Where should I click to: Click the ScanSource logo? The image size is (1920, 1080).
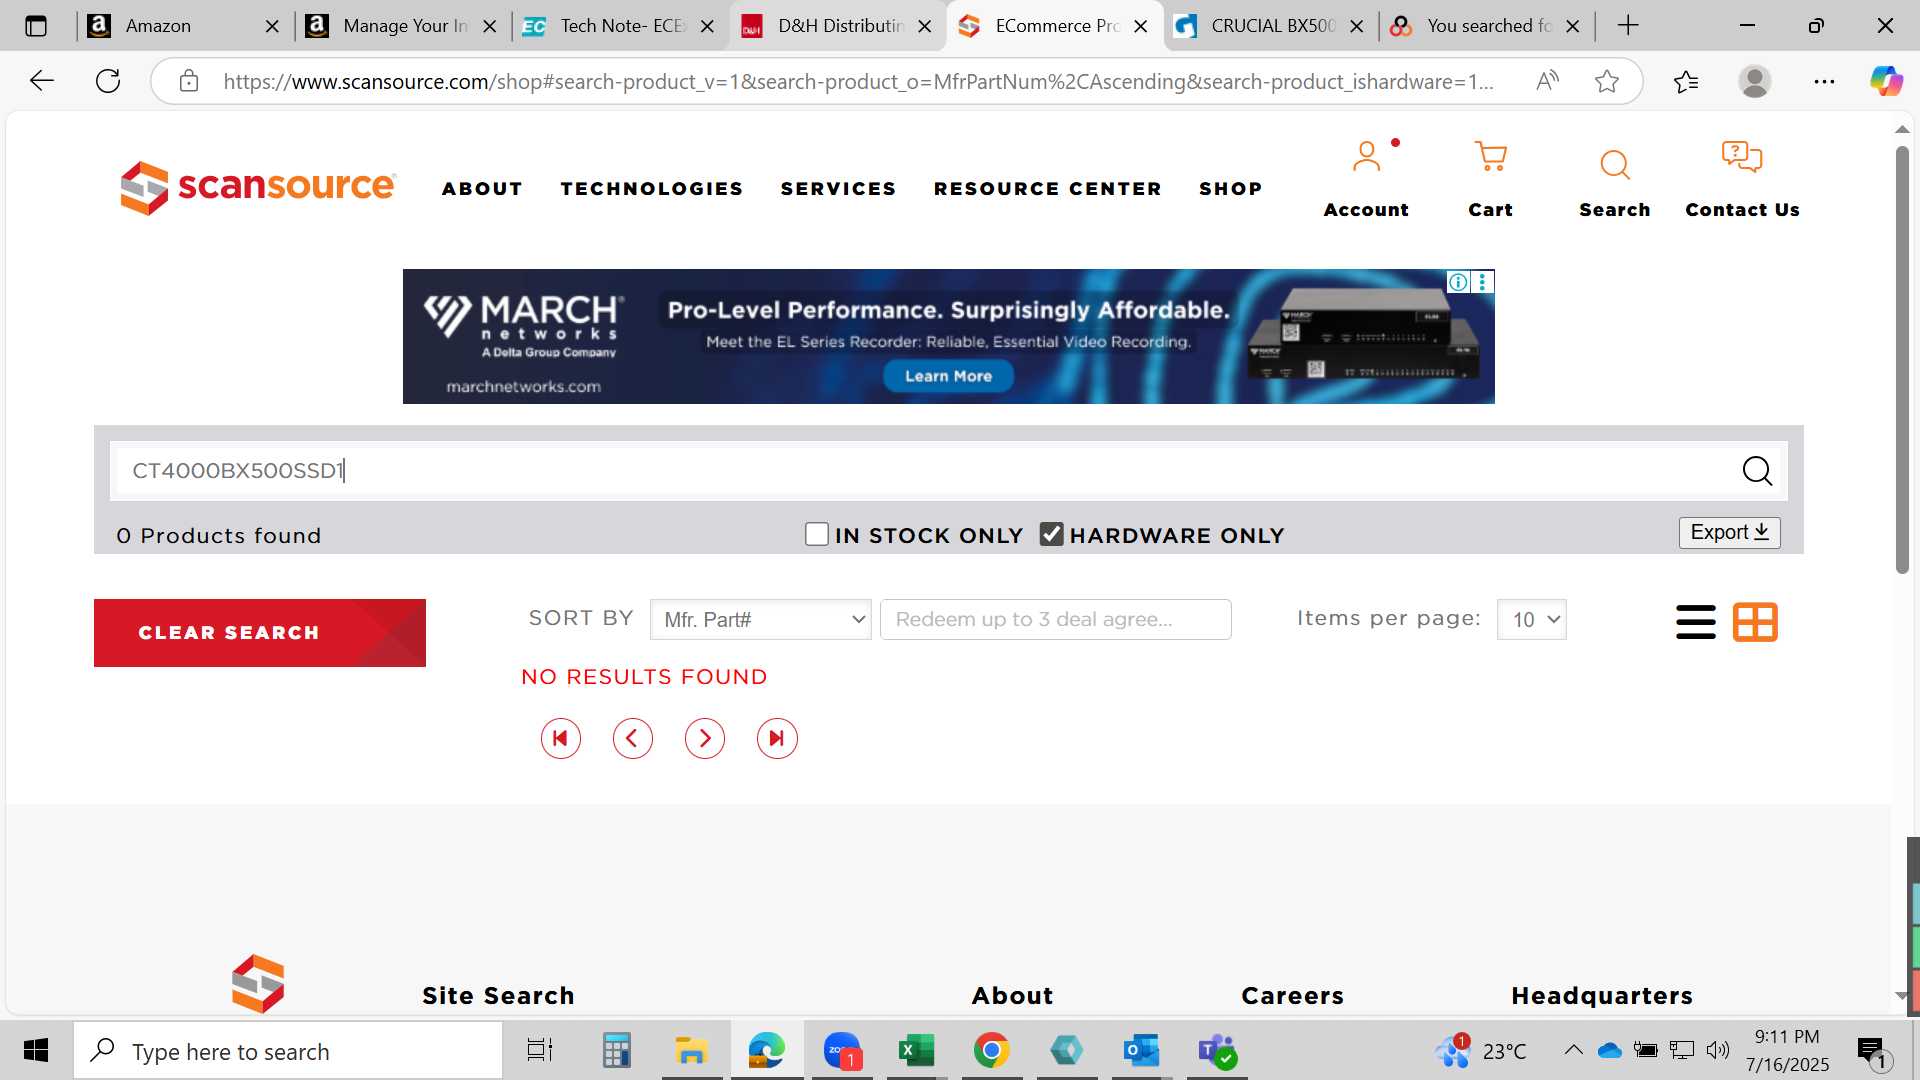[x=258, y=187]
